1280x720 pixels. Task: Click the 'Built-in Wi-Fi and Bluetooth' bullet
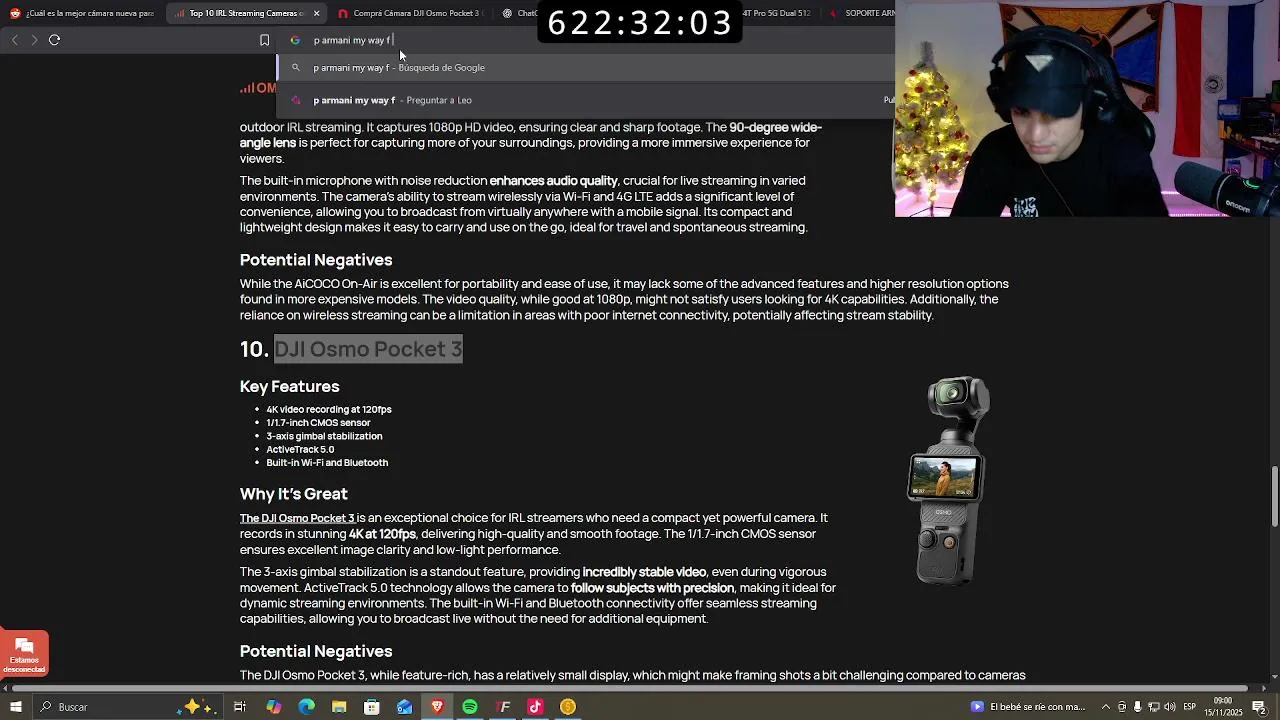(327, 463)
